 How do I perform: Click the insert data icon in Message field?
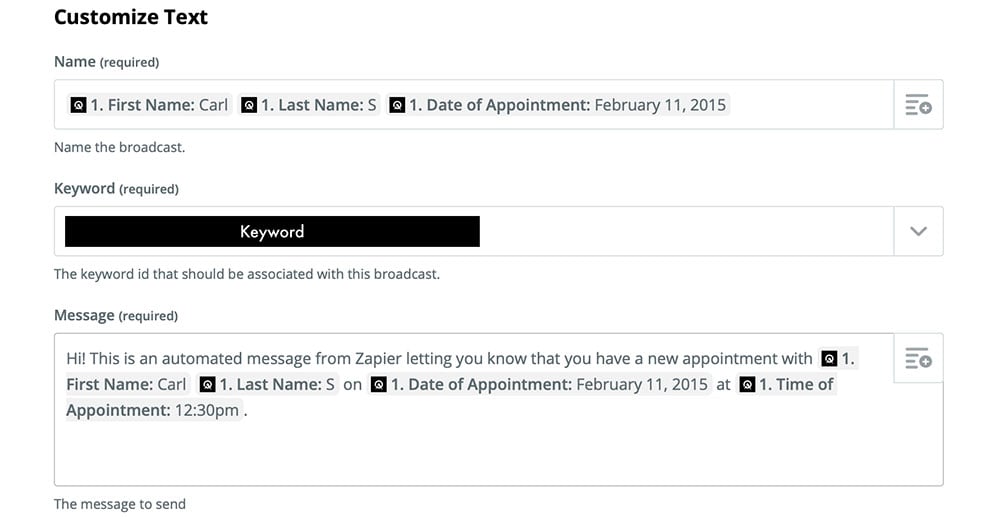[x=918, y=359]
